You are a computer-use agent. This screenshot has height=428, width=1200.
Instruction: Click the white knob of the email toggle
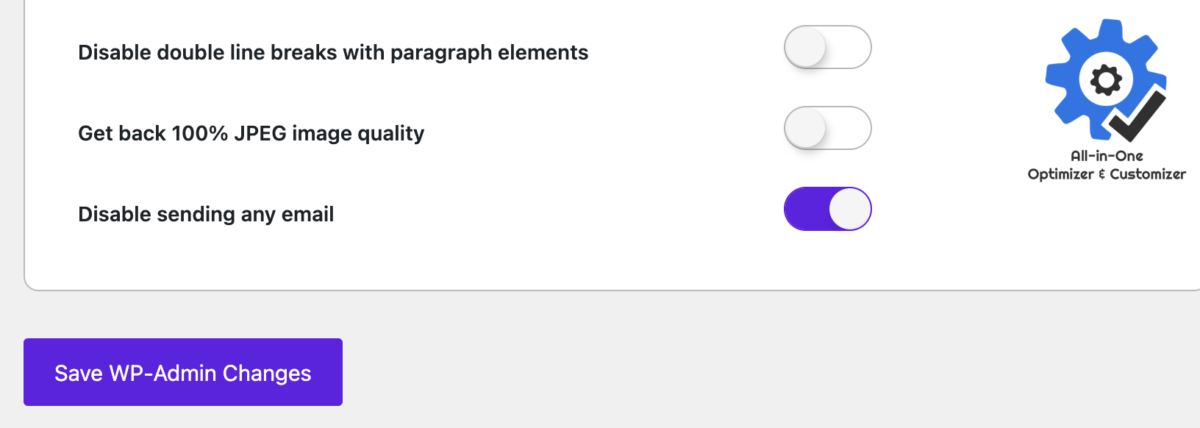850,208
